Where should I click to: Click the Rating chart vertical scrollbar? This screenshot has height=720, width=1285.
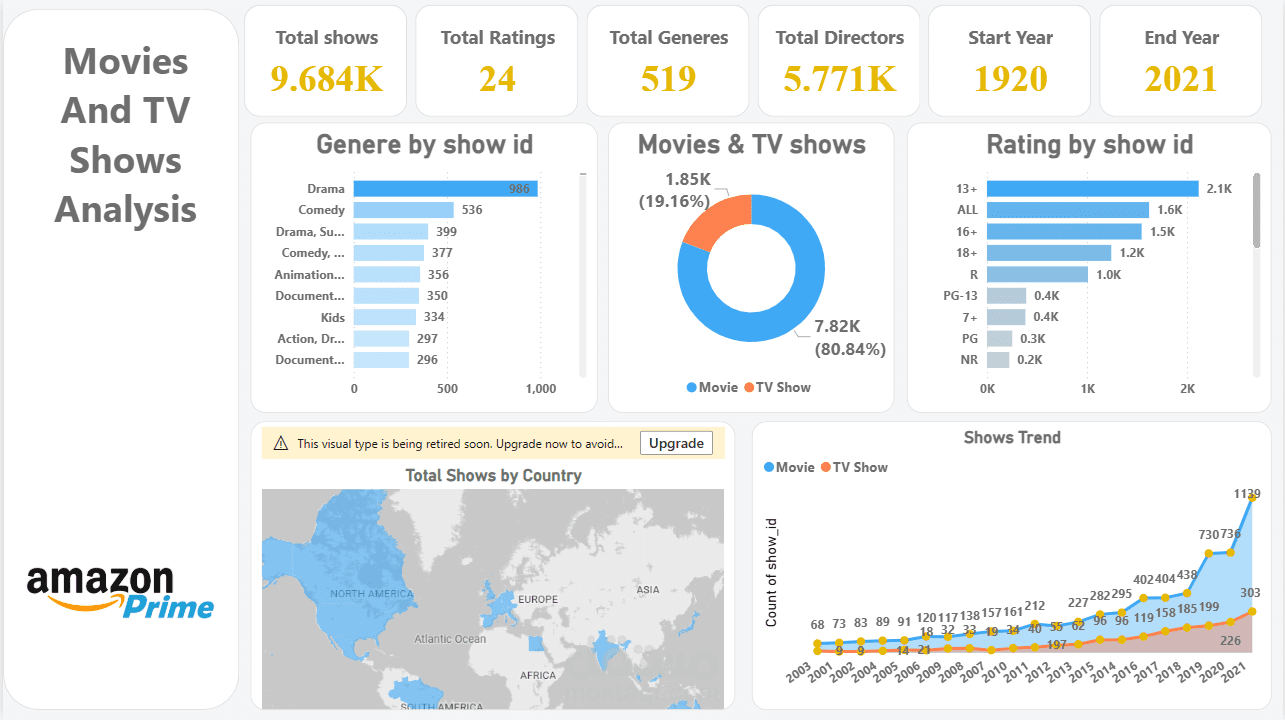pyautogui.click(x=1256, y=209)
